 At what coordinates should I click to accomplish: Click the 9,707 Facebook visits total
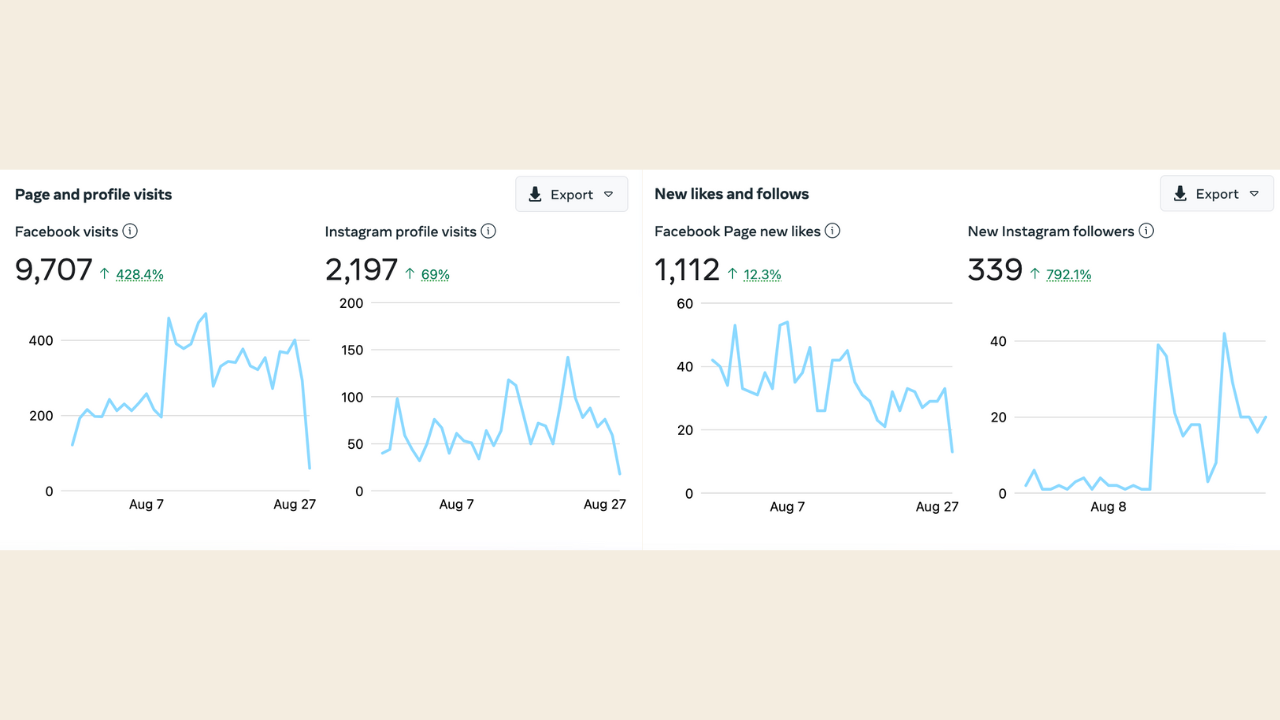point(54,270)
